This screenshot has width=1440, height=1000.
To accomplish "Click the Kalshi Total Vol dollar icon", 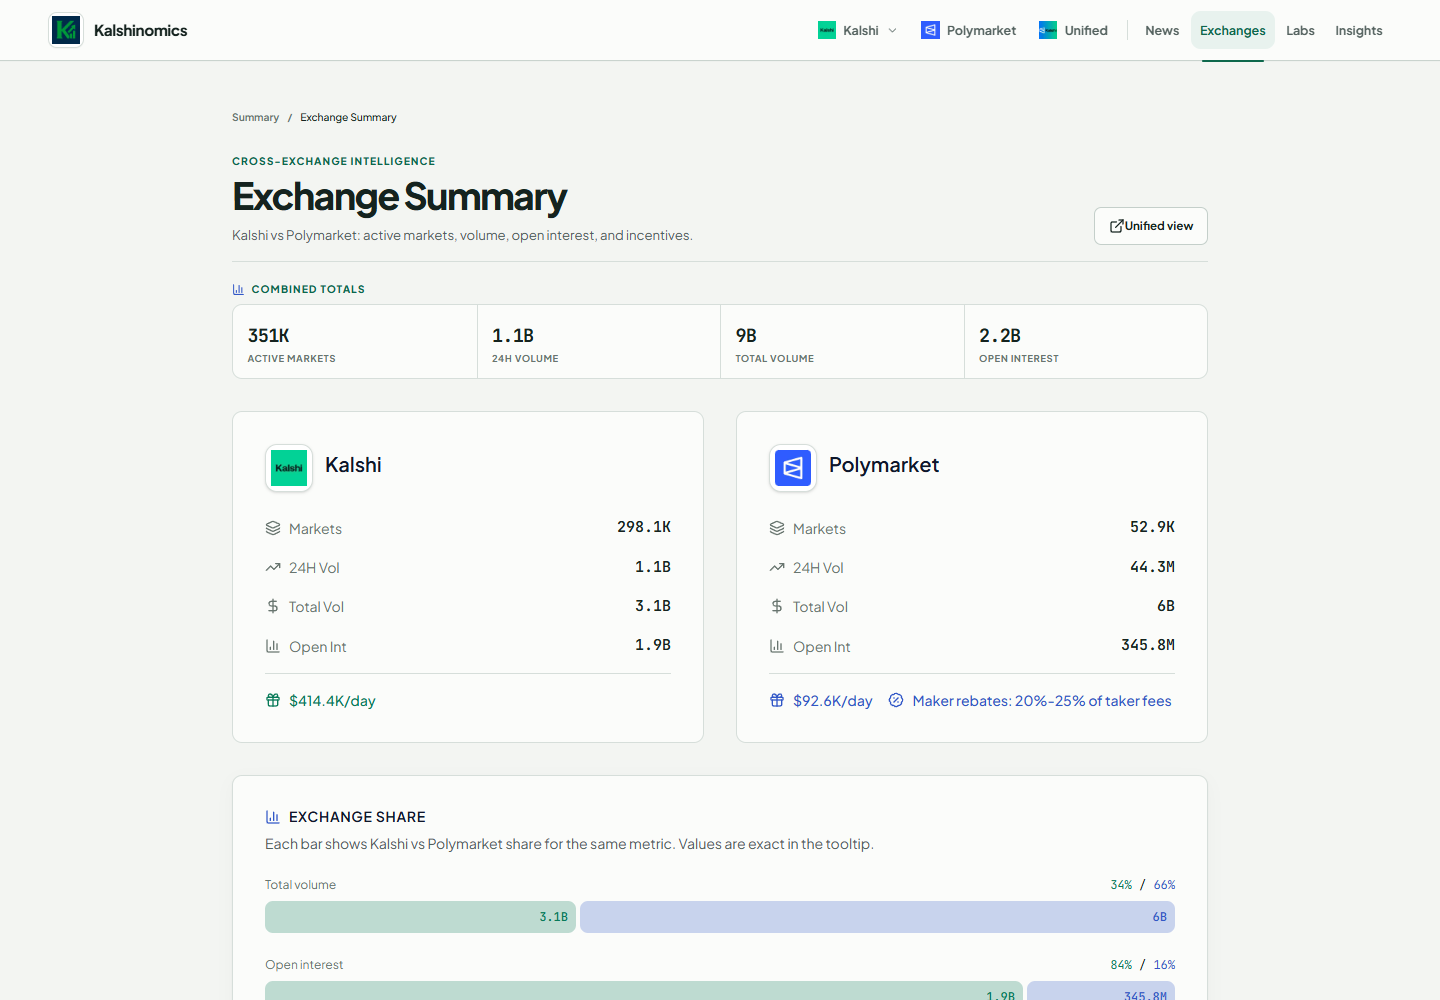I will (x=273, y=606).
